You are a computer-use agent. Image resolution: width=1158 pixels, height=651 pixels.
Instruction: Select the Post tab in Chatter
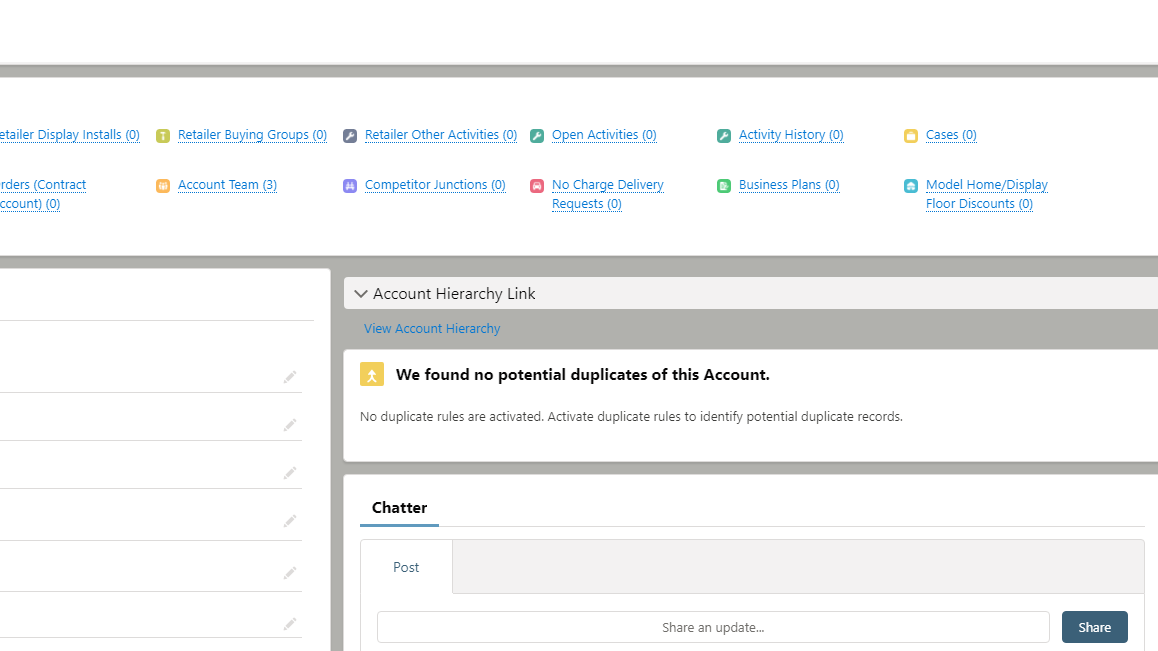[406, 567]
